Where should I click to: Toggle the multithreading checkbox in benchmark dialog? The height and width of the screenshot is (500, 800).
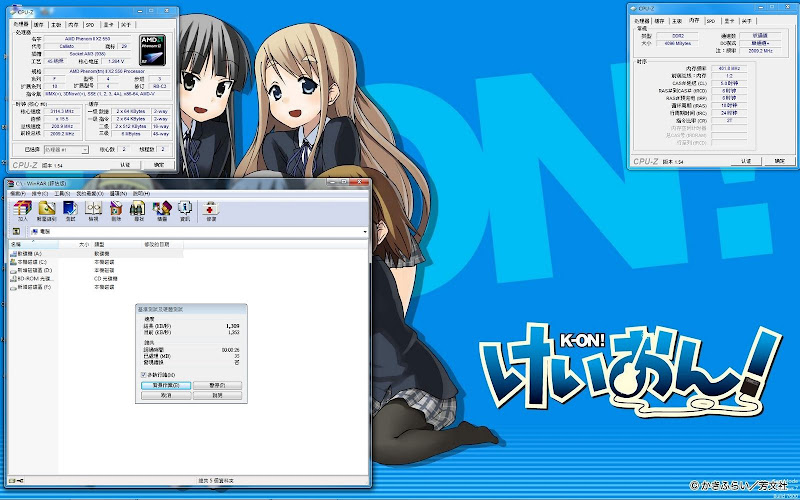pyautogui.click(x=143, y=375)
